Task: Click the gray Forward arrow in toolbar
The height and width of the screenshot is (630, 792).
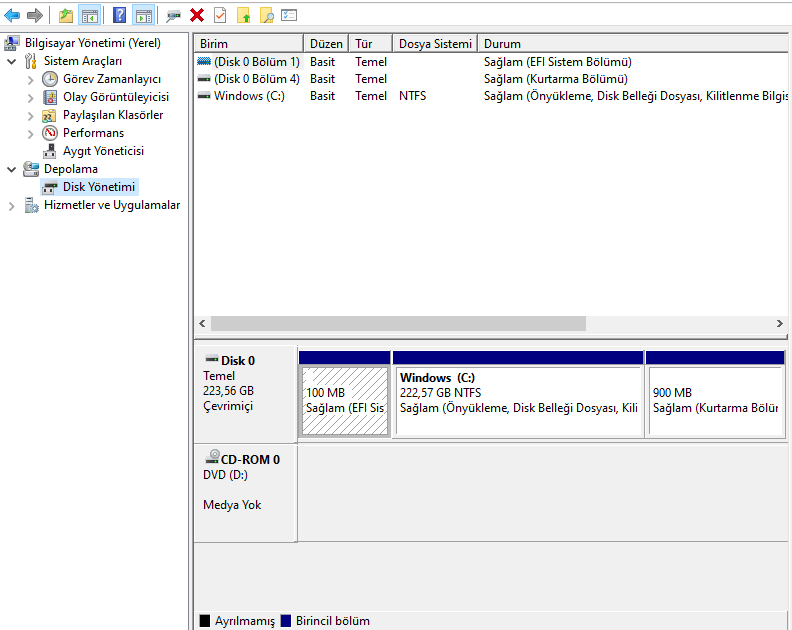Action: (x=34, y=15)
